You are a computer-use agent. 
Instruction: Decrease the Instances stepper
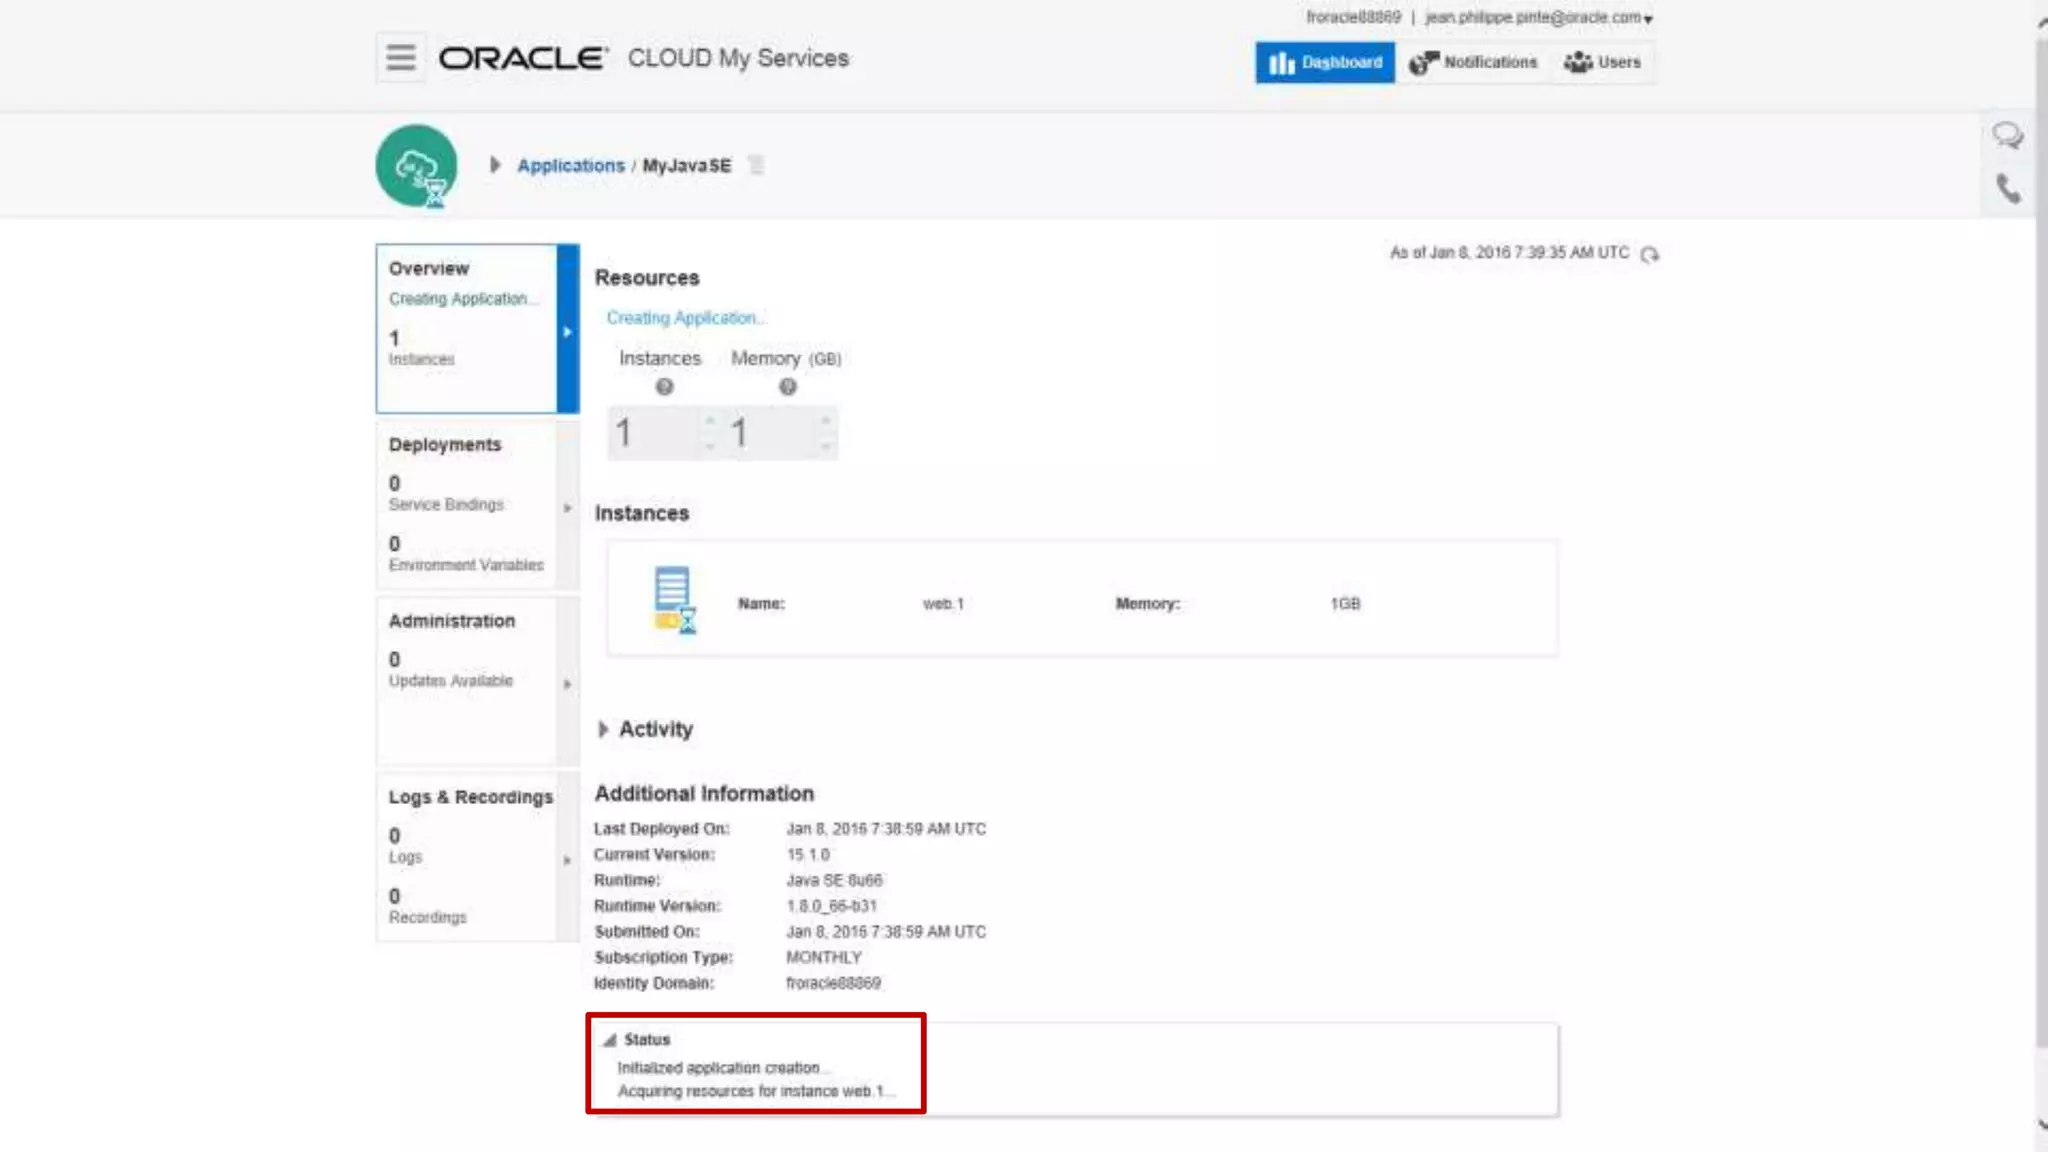coord(710,446)
